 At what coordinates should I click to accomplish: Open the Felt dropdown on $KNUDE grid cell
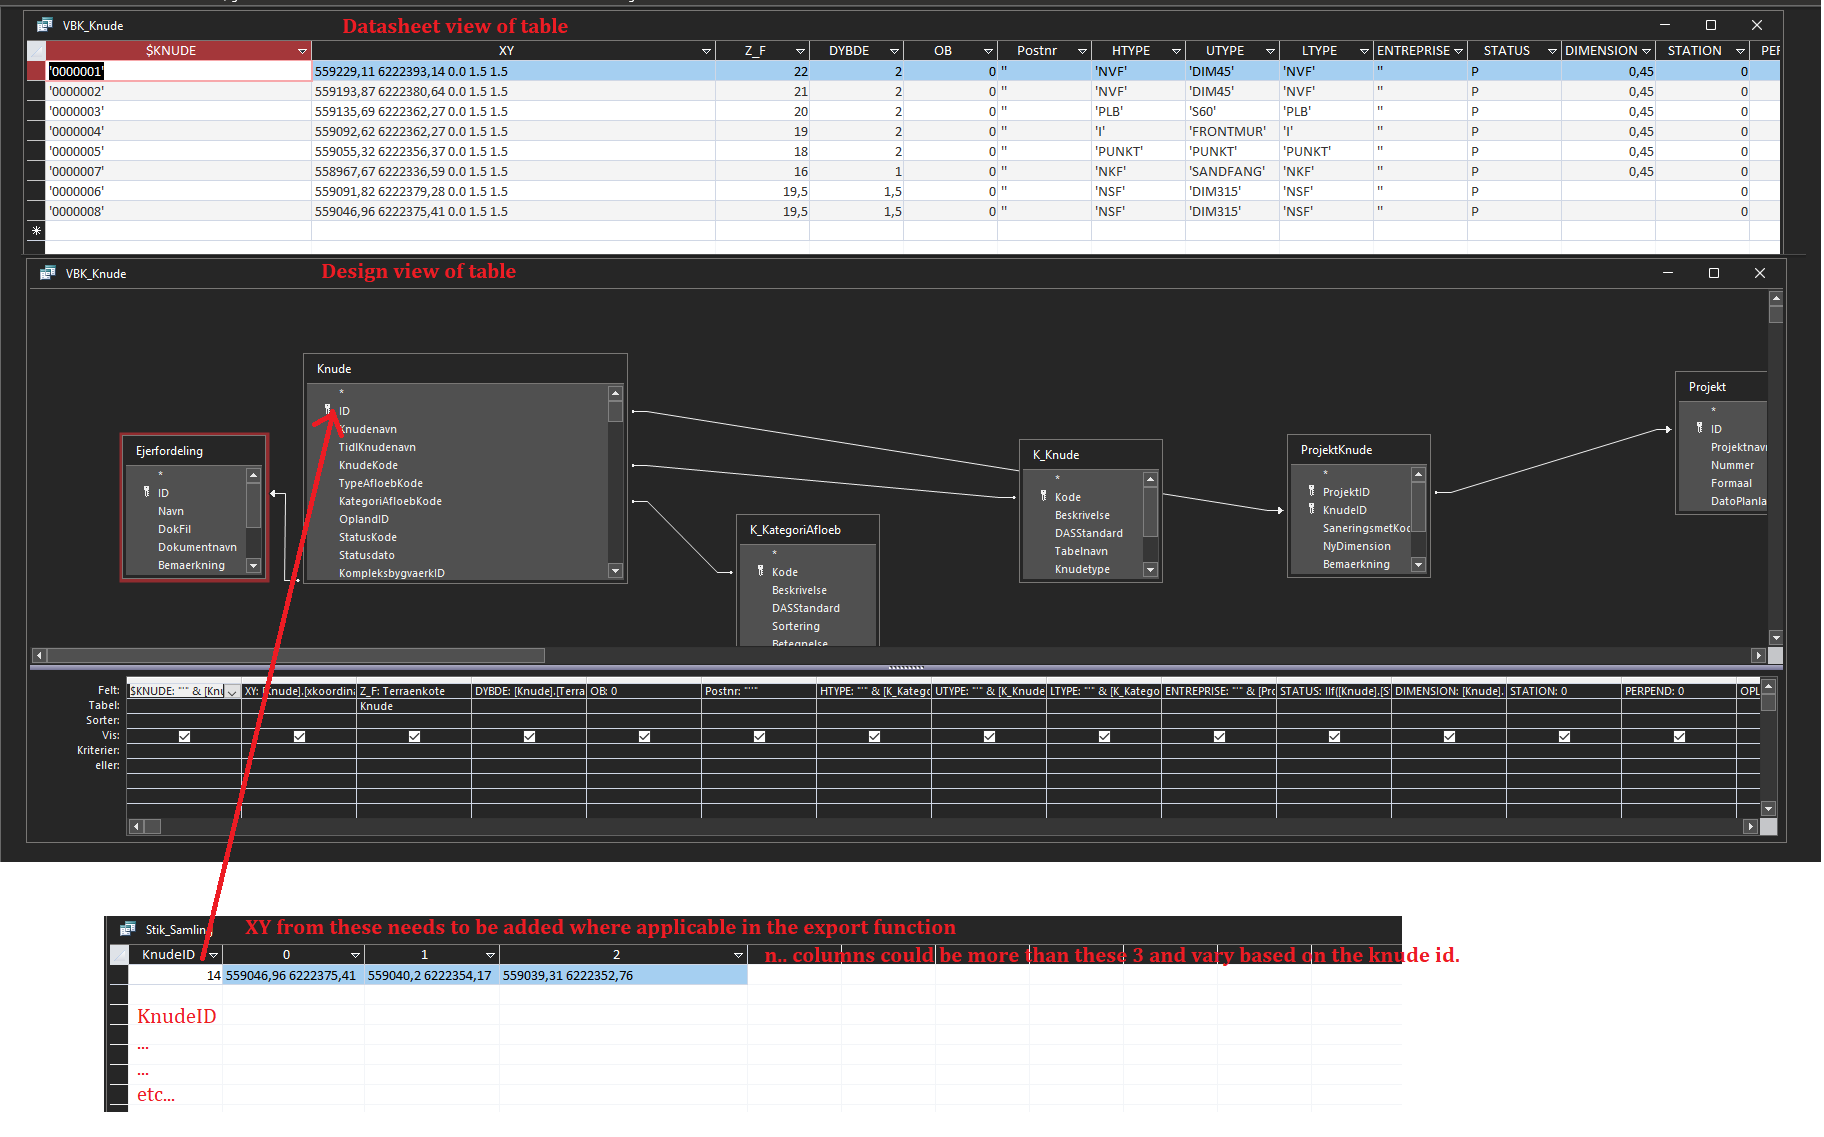click(x=232, y=692)
